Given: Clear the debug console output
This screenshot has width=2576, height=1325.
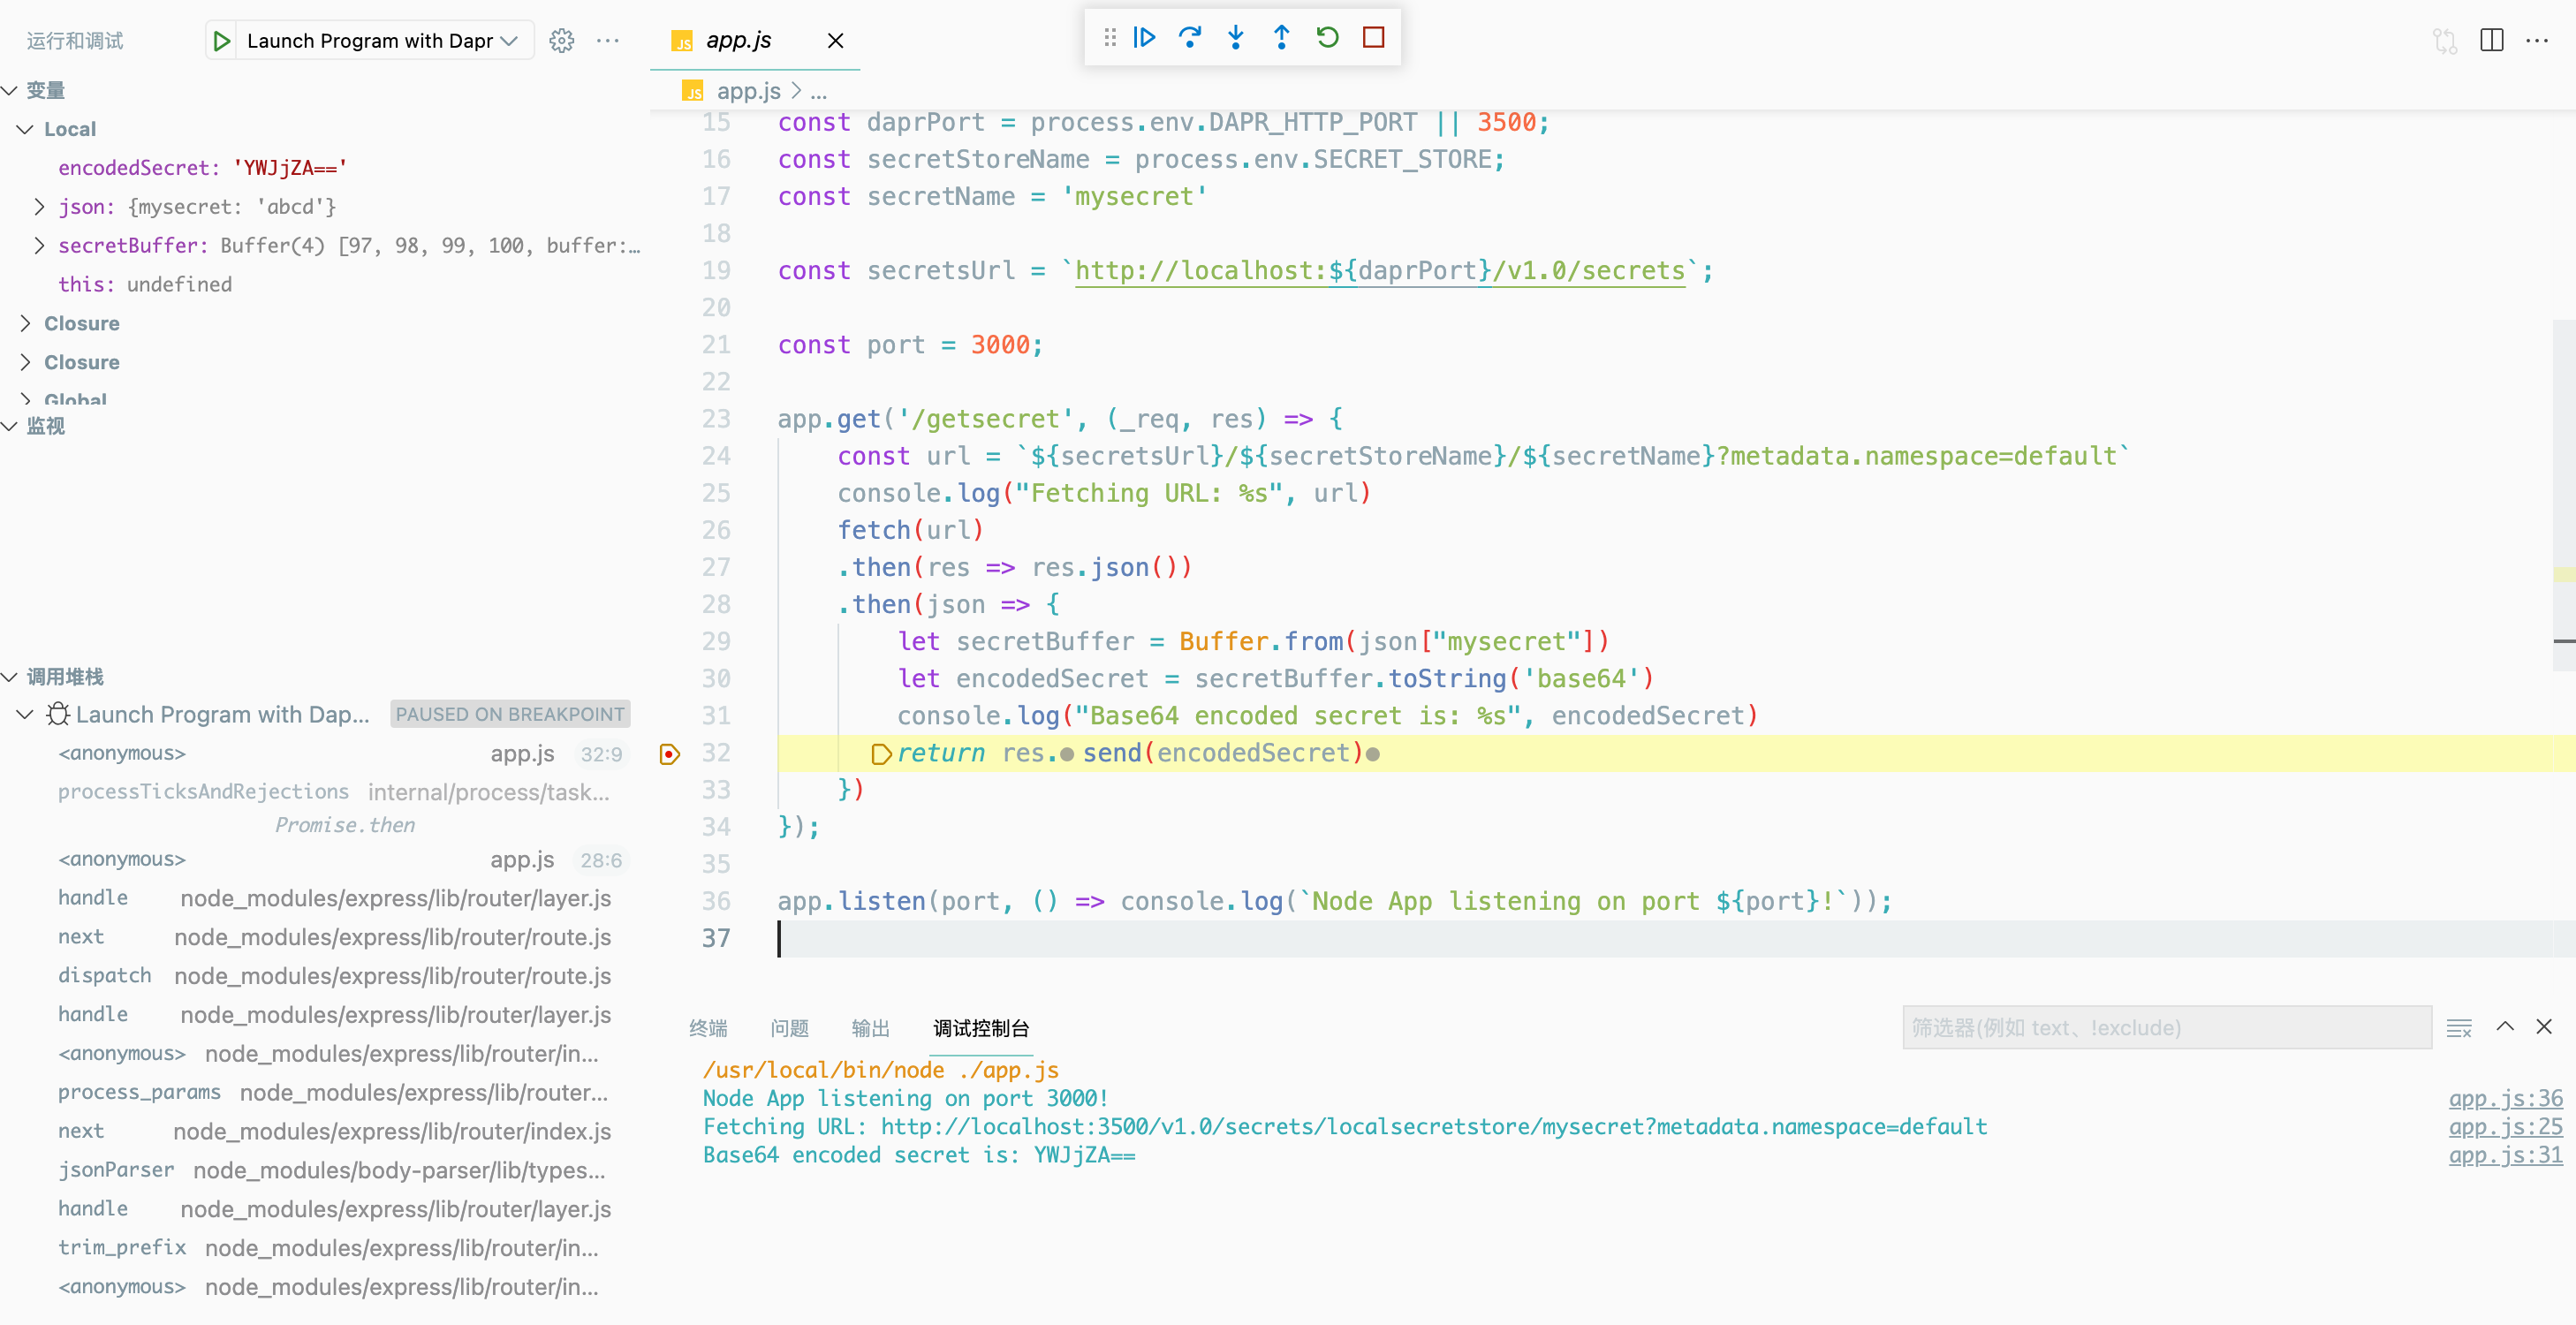Looking at the screenshot, I should coord(2458,1028).
